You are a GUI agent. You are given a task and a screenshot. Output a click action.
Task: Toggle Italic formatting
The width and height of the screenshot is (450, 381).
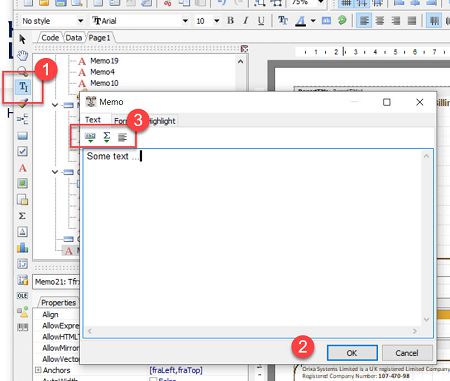(246, 21)
